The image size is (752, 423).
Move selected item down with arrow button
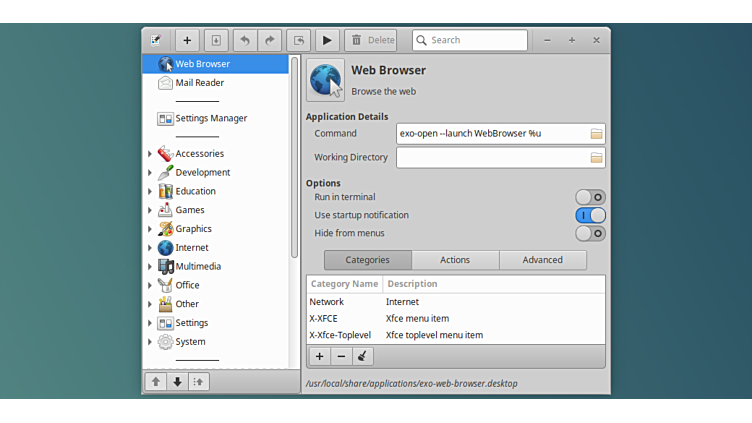pyautogui.click(x=177, y=381)
